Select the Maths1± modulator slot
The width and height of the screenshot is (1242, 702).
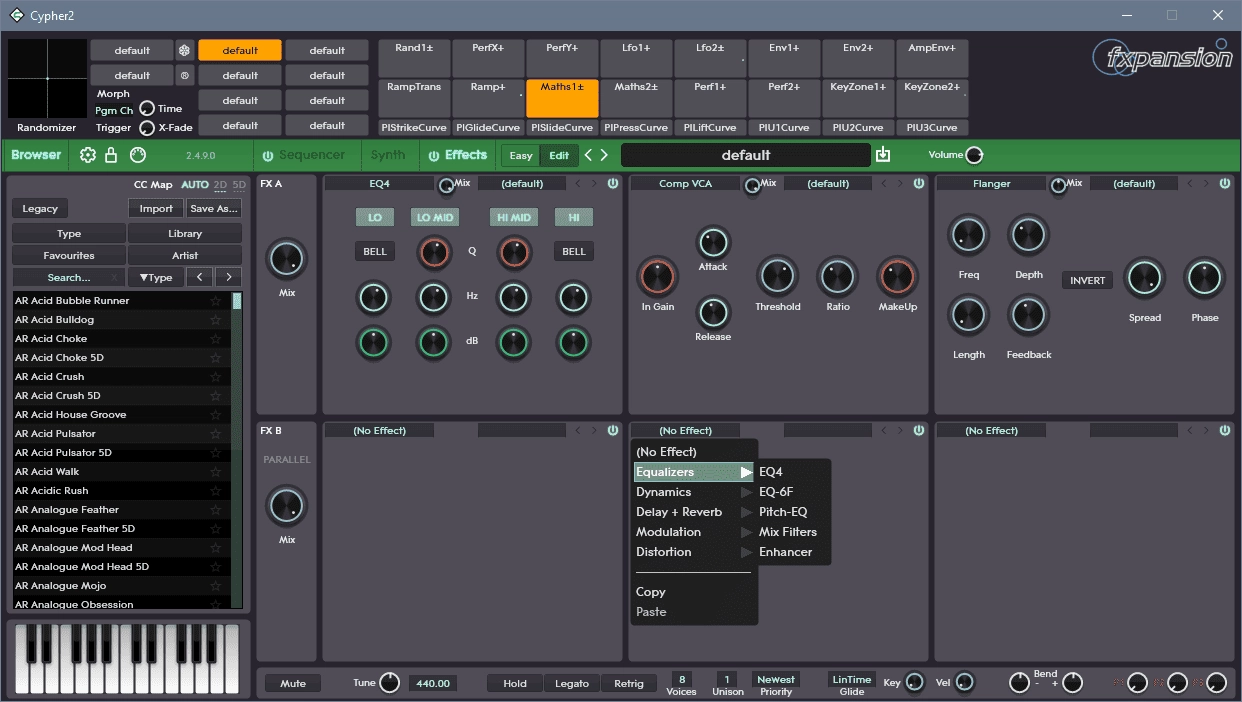pyautogui.click(x=562, y=98)
